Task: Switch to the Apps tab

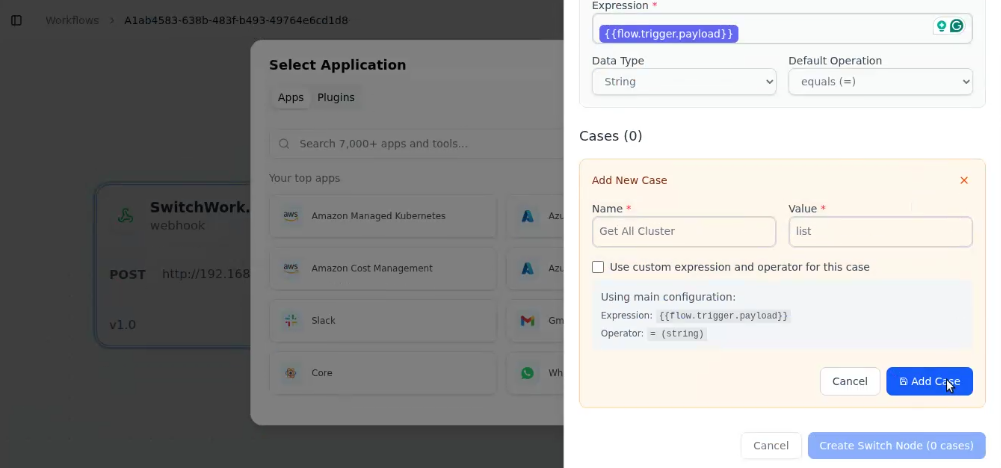Action: [x=290, y=97]
